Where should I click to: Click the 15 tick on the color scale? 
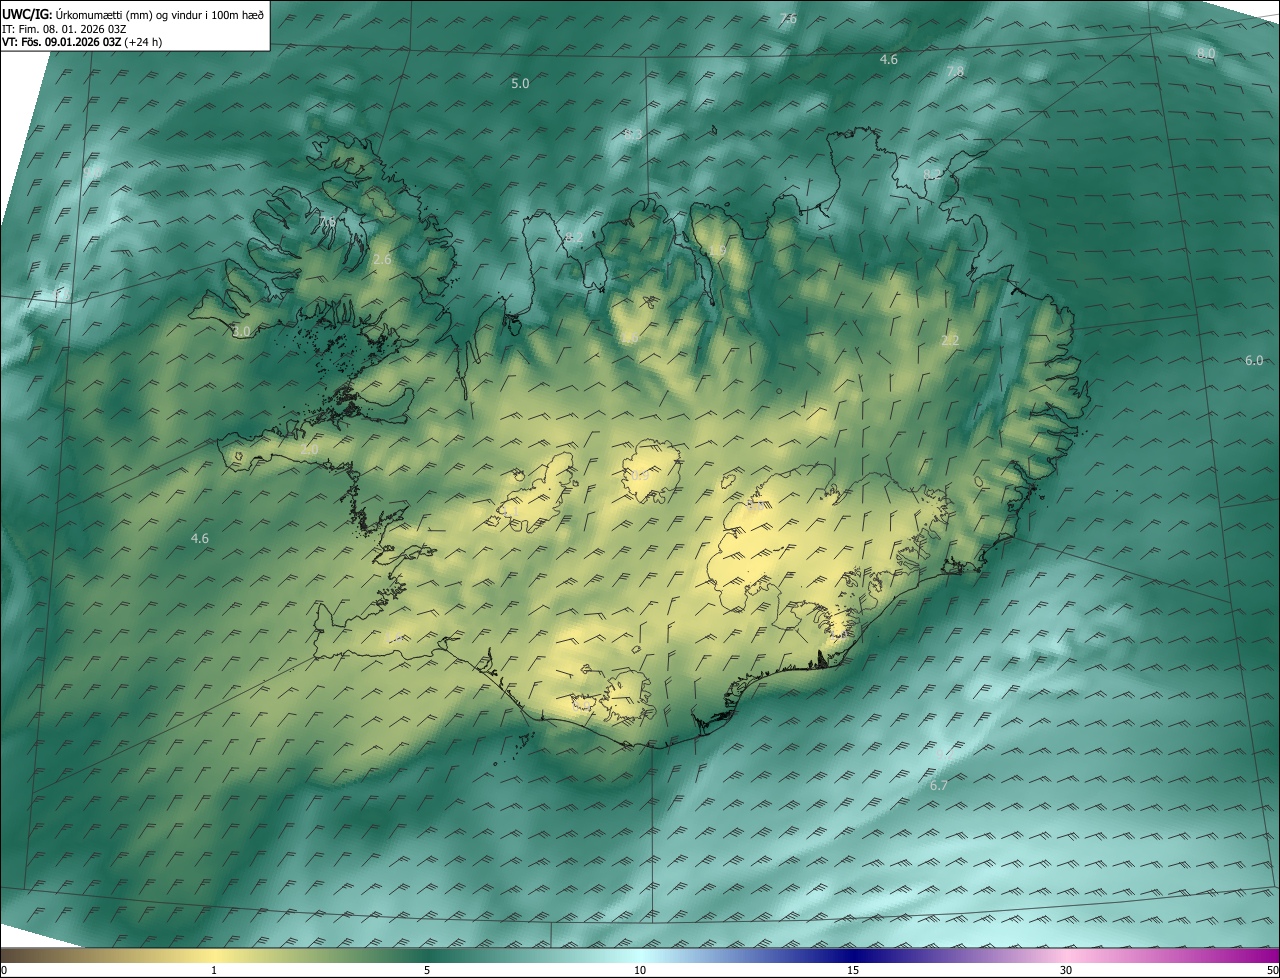[x=853, y=970]
